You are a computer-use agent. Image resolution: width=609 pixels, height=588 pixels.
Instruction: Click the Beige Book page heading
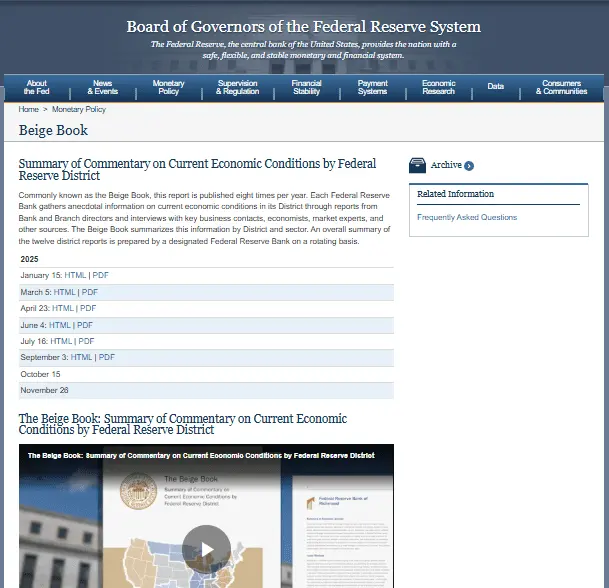(x=53, y=130)
